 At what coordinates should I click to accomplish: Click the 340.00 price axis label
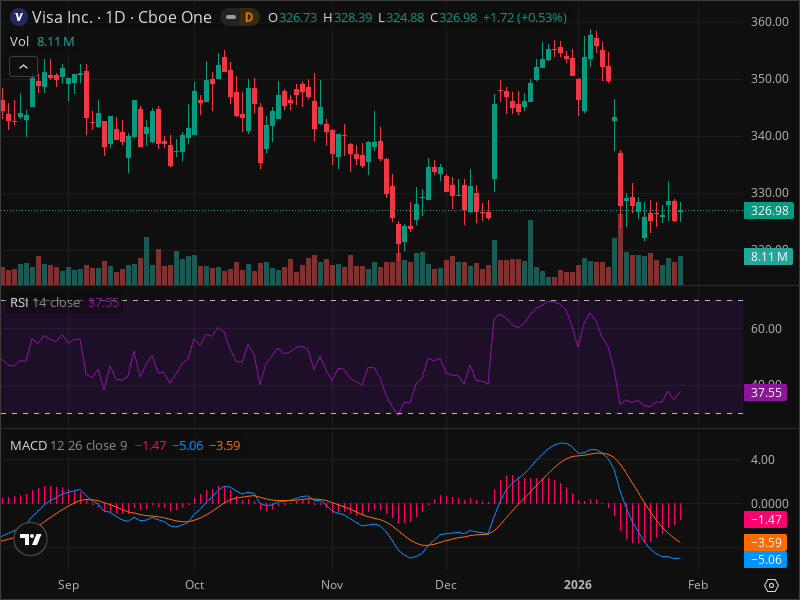click(x=769, y=136)
